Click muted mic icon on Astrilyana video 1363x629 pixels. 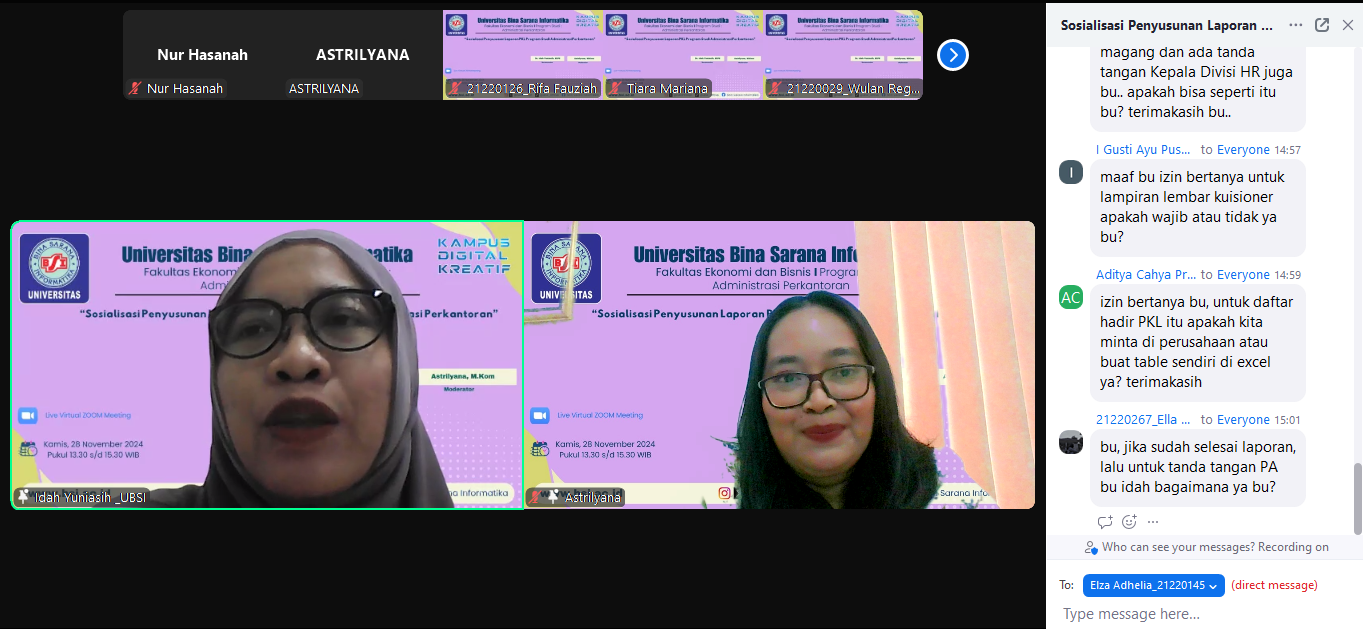click(x=537, y=496)
